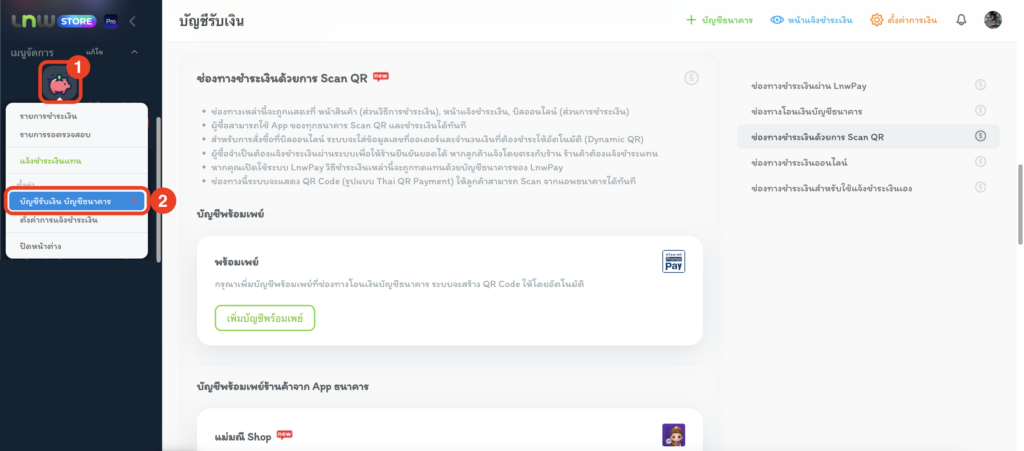Select รายการชำระเงิน from the popup menu
Image resolution: width=1024 pixels, height=451 pixels.
tap(49, 117)
